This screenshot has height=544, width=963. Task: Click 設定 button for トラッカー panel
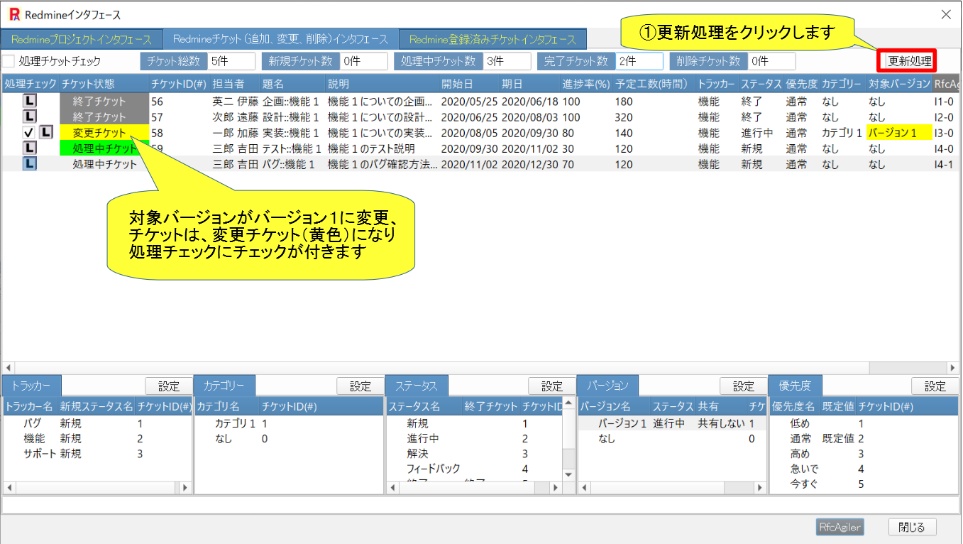[x=168, y=386]
